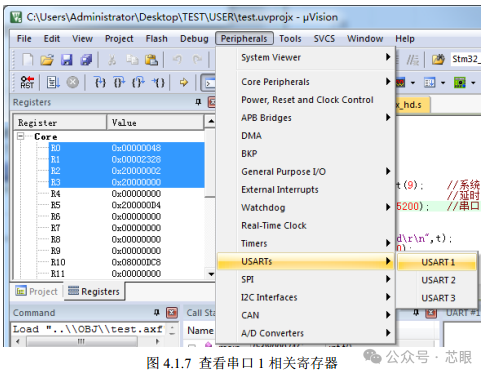The width and height of the screenshot is (487, 376).
Task: Show next statement yellow arrow
Action: (x=184, y=82)
